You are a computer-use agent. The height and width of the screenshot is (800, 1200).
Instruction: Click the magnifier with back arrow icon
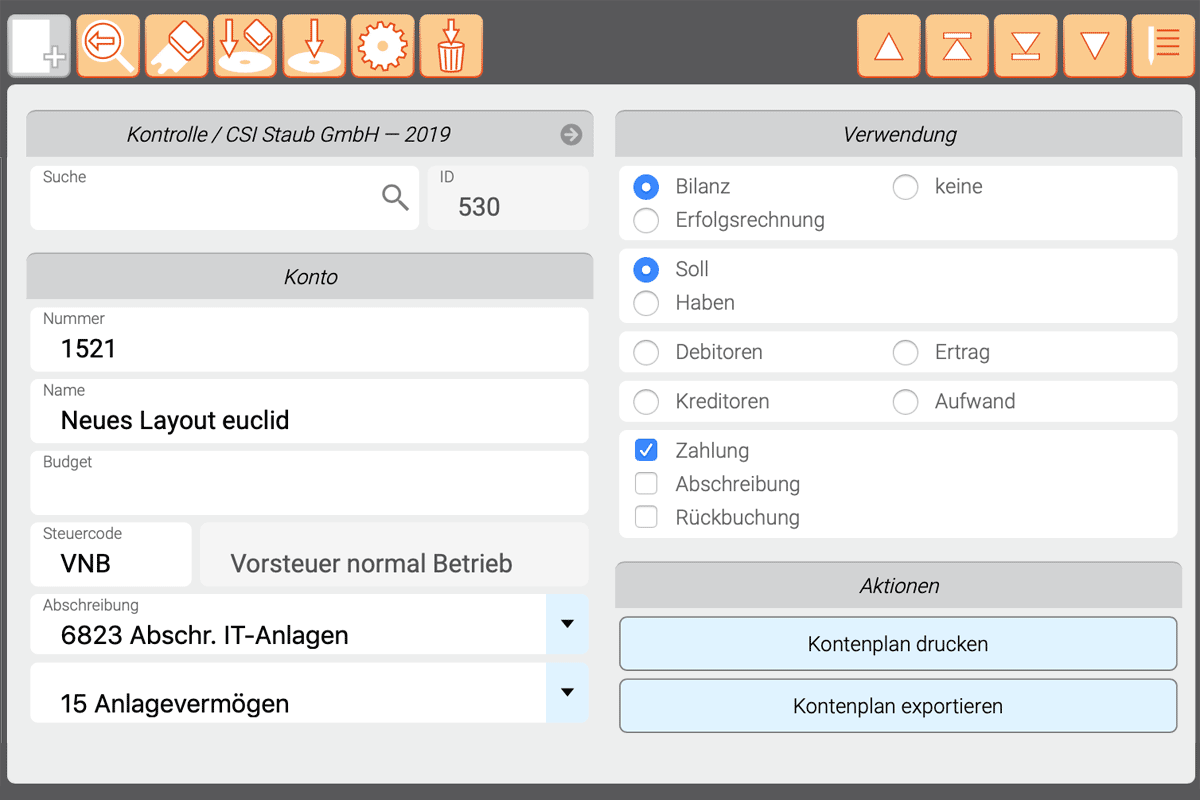108,46
